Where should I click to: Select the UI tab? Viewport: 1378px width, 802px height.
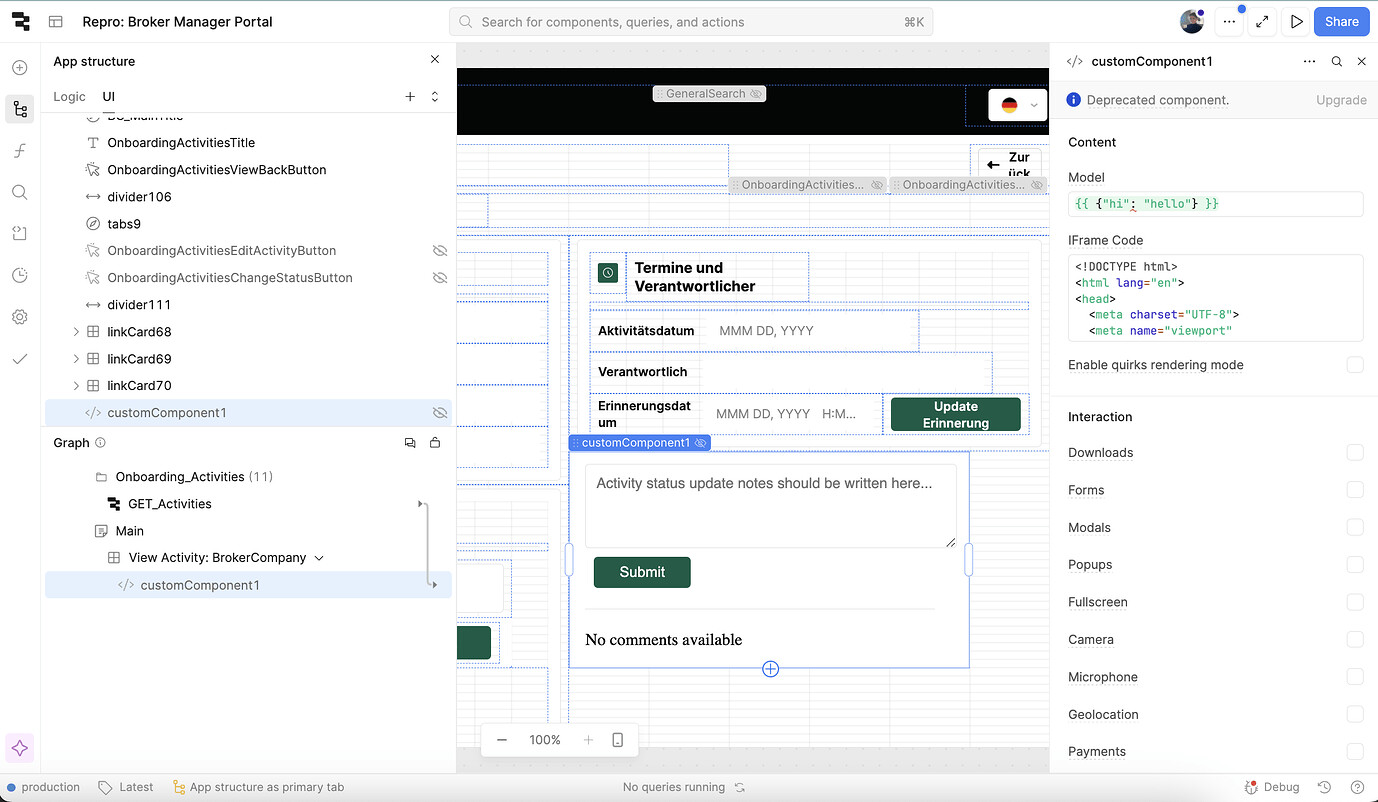pos(109,97)
